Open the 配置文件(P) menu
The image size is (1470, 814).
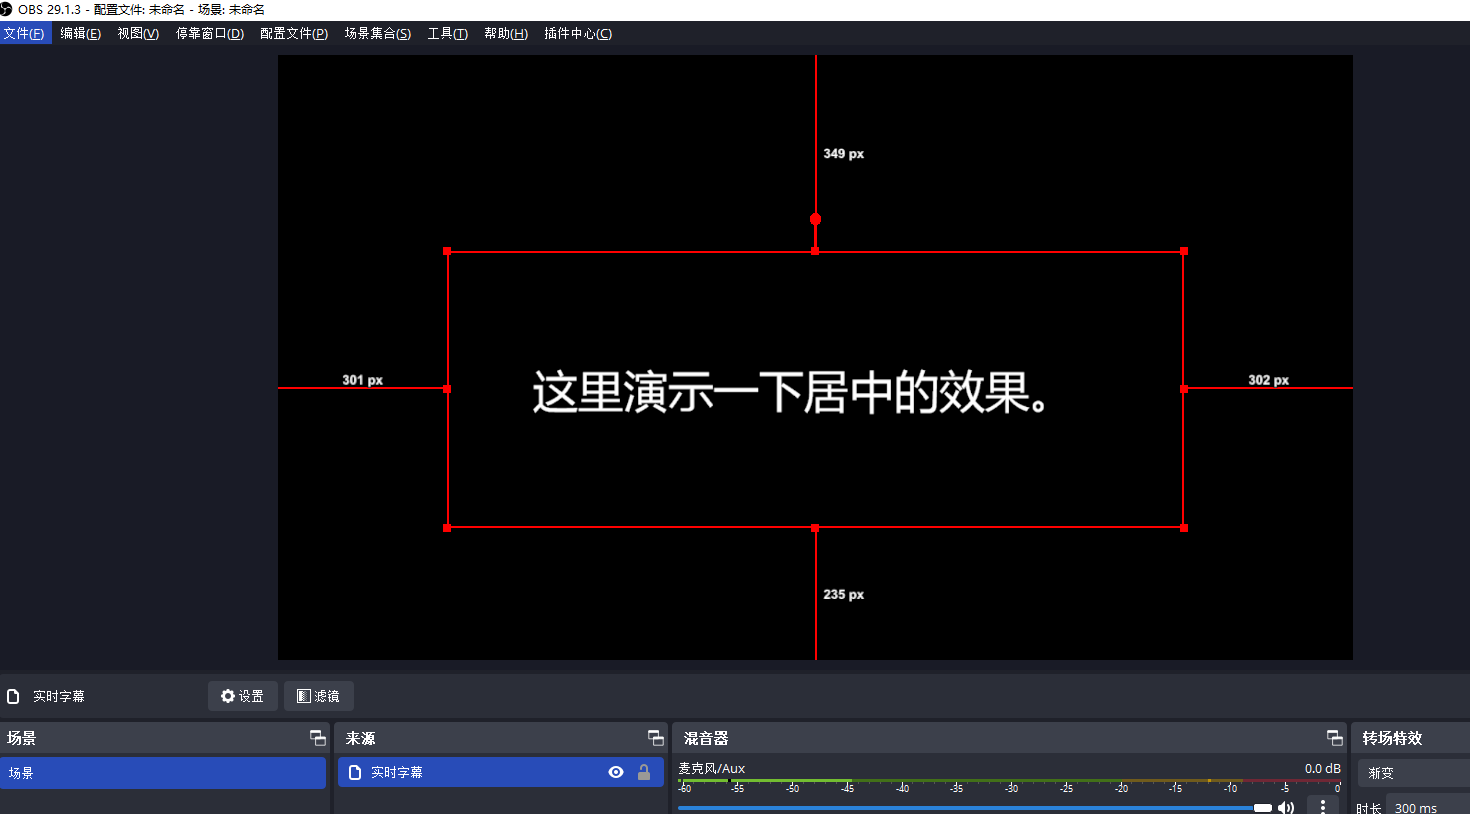click(x=294, y=33)
